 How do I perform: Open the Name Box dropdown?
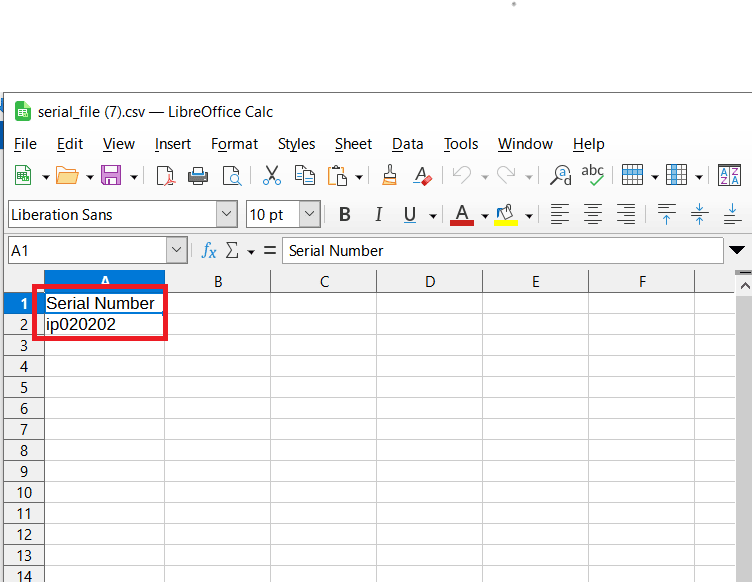[176, 250]
